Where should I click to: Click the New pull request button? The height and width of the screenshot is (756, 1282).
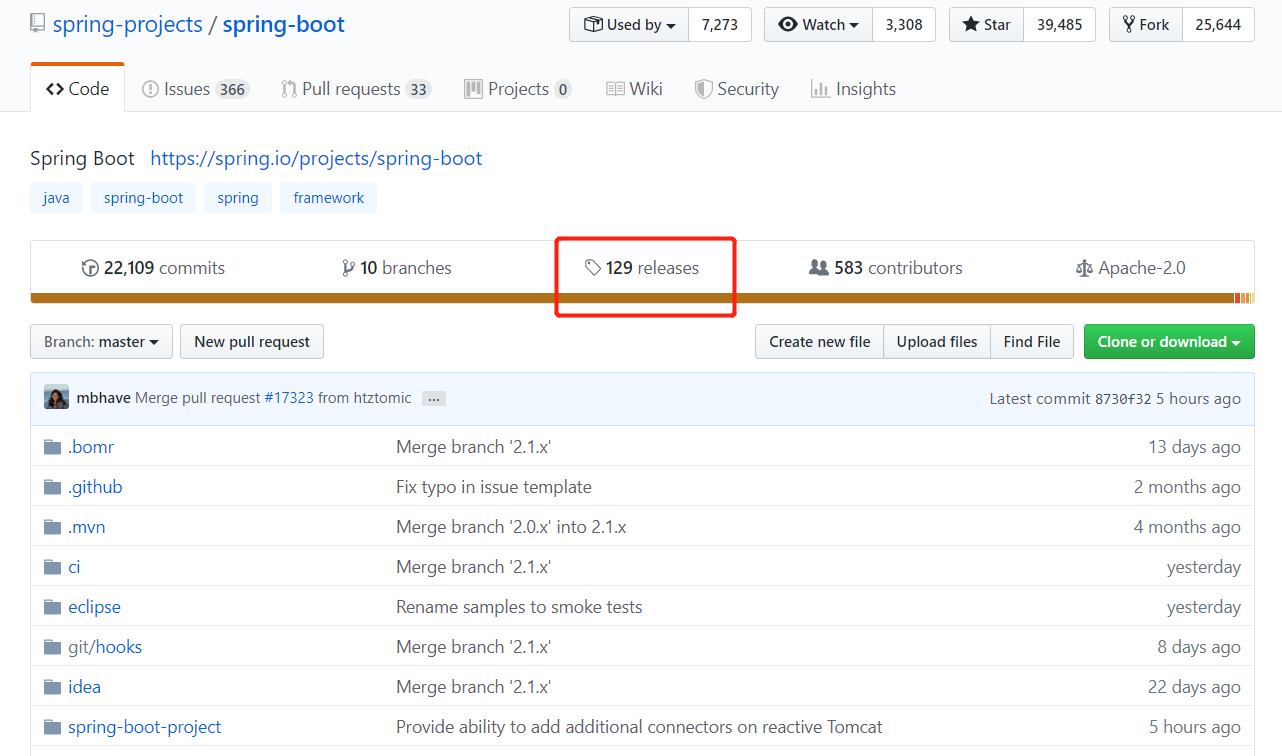click(252, 341)
